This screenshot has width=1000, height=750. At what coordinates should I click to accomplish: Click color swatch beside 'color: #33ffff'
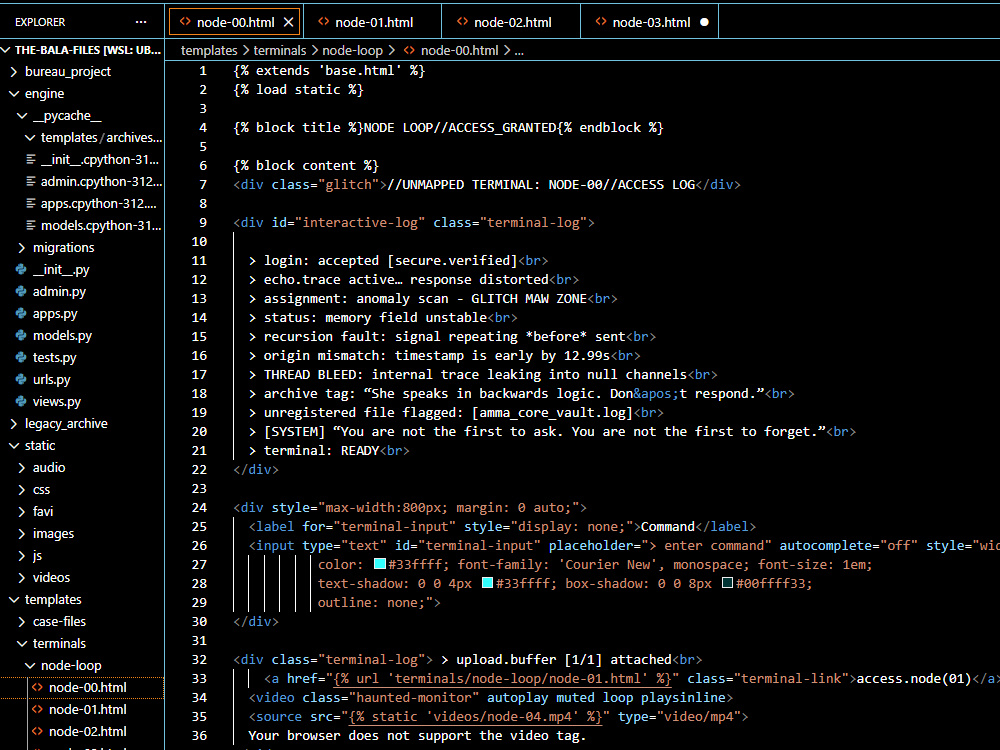(379, 564)
